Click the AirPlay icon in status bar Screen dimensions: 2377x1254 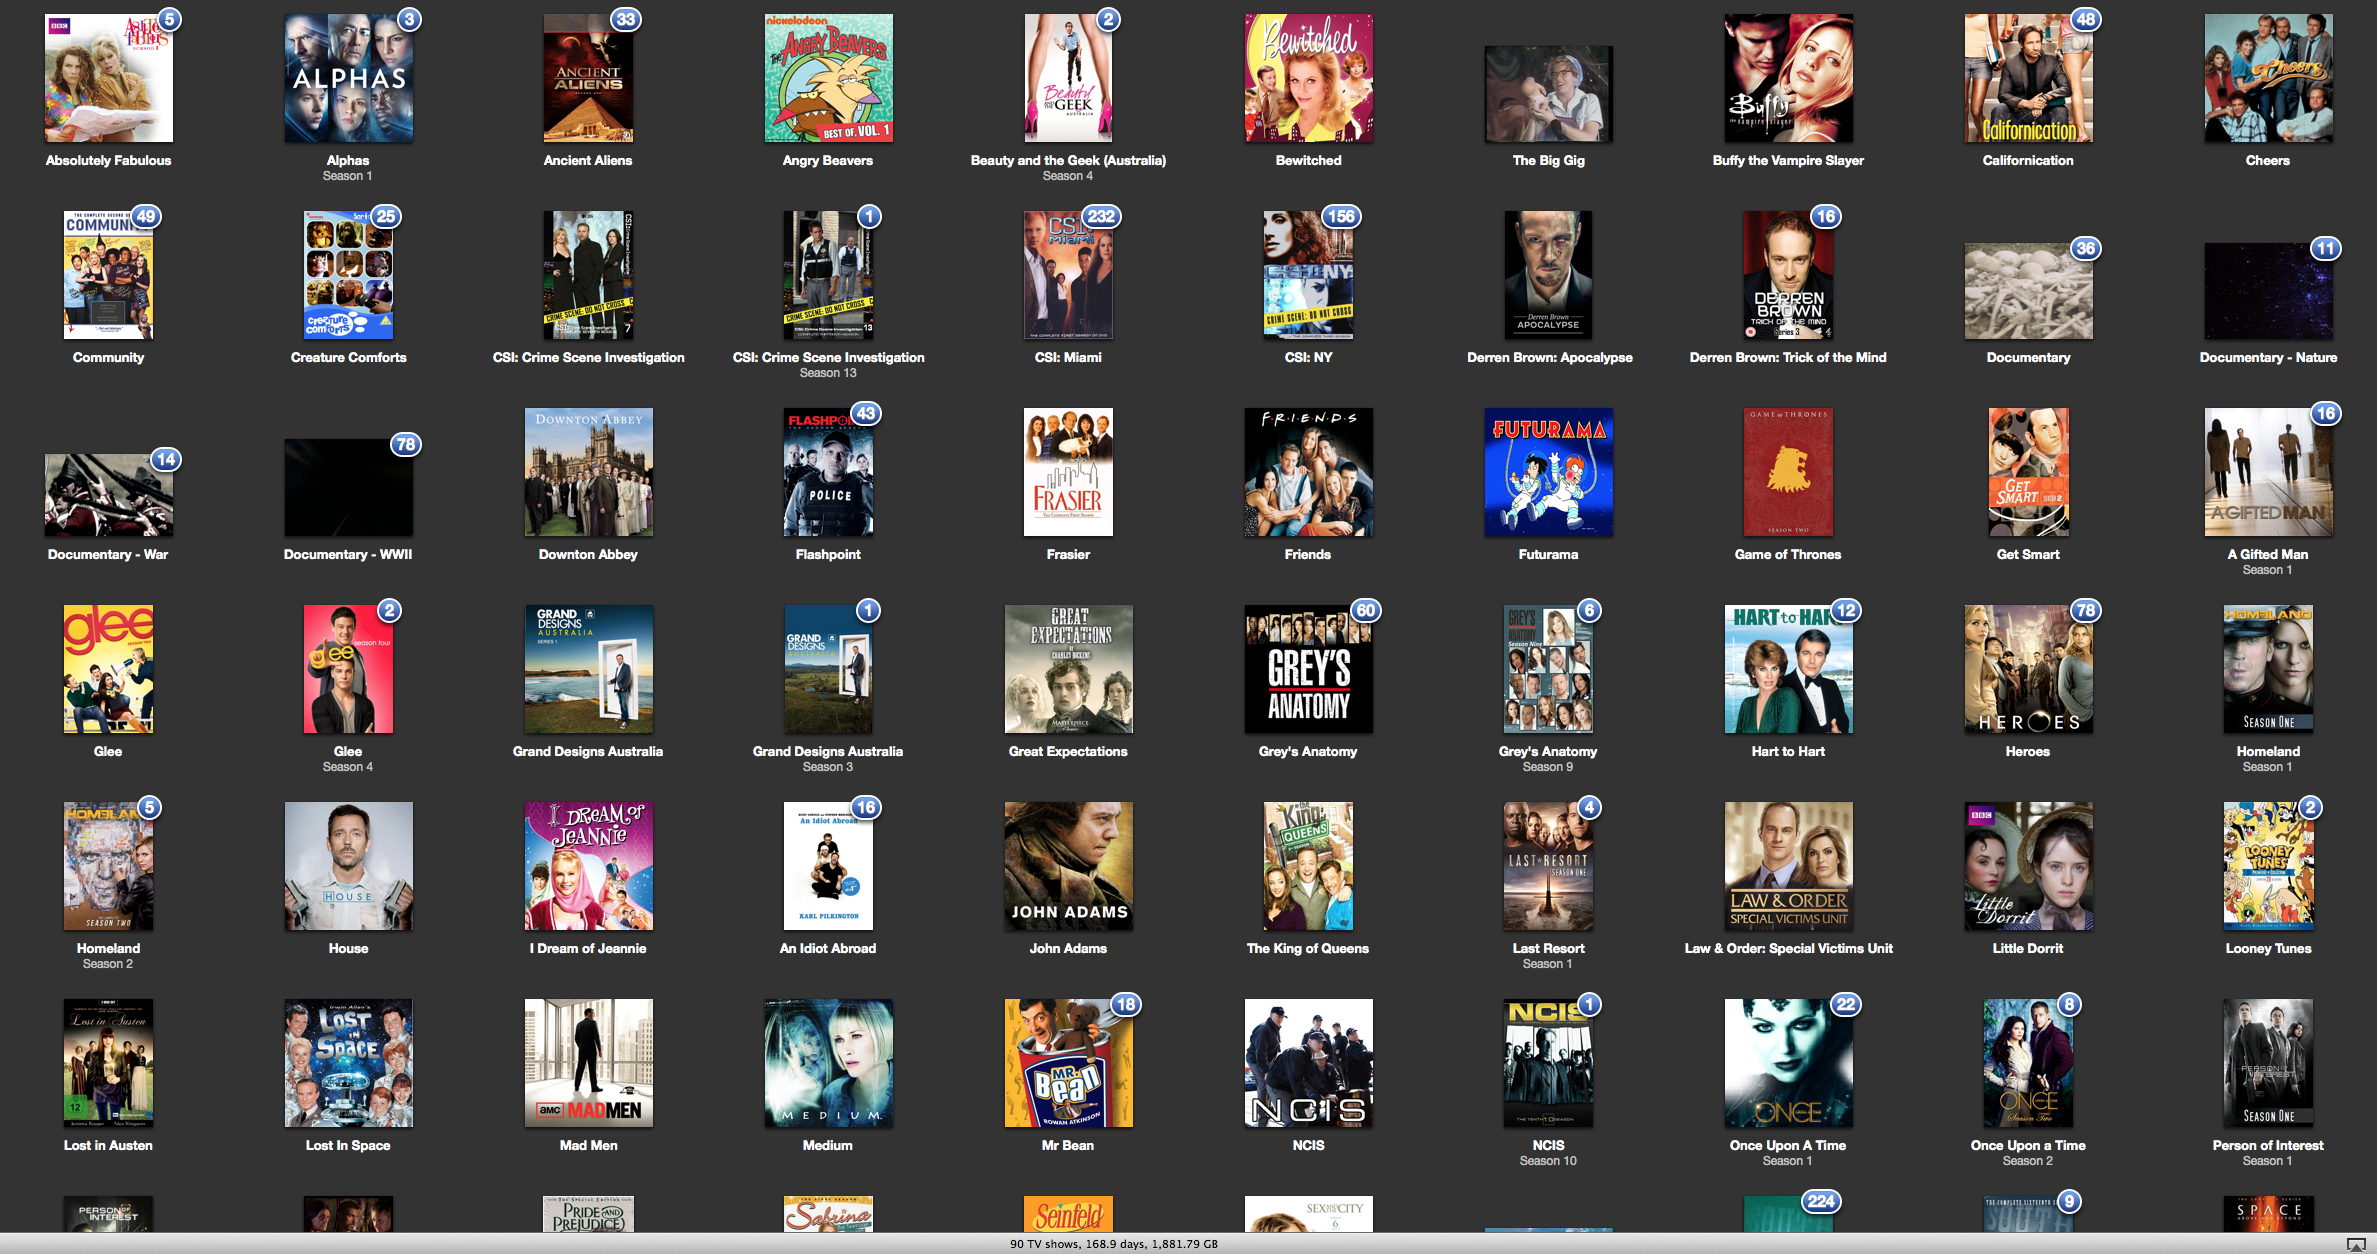click(x=2356, y=1245)
